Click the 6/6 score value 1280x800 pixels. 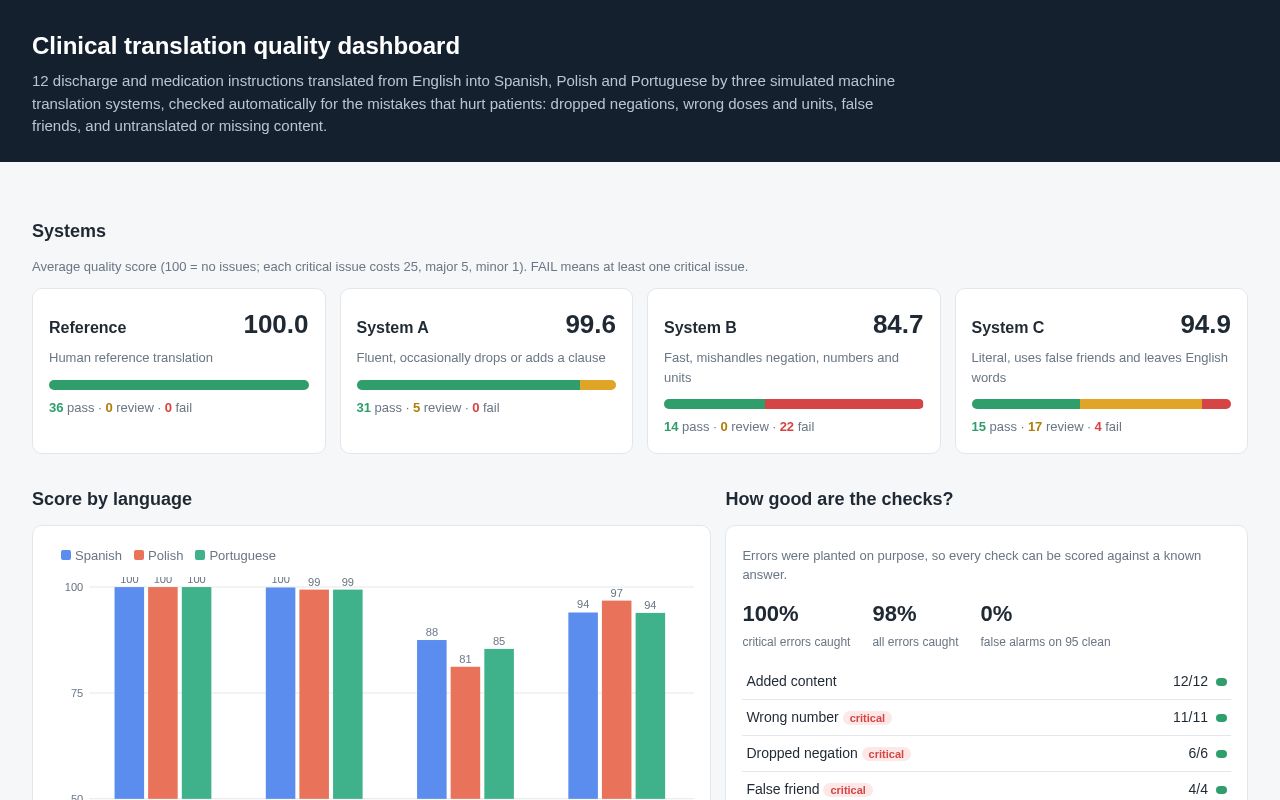pyautogui.click(x=1198, y=753)
